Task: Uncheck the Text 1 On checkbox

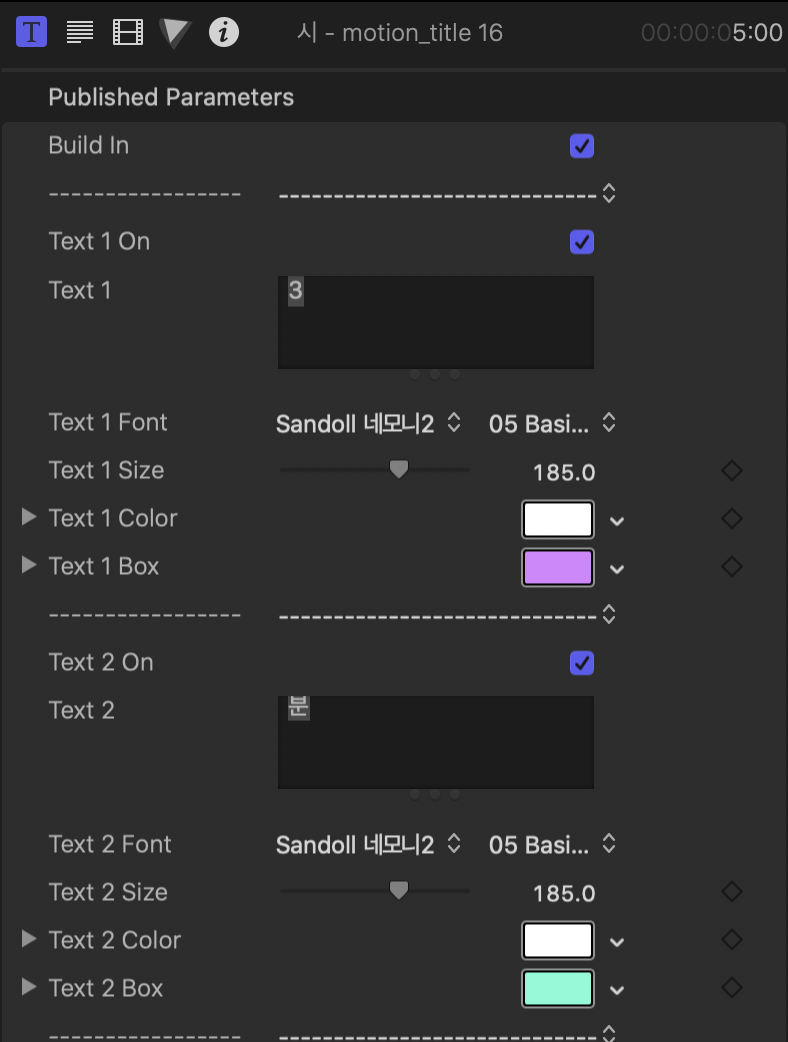Action: [x=581, y=242]
